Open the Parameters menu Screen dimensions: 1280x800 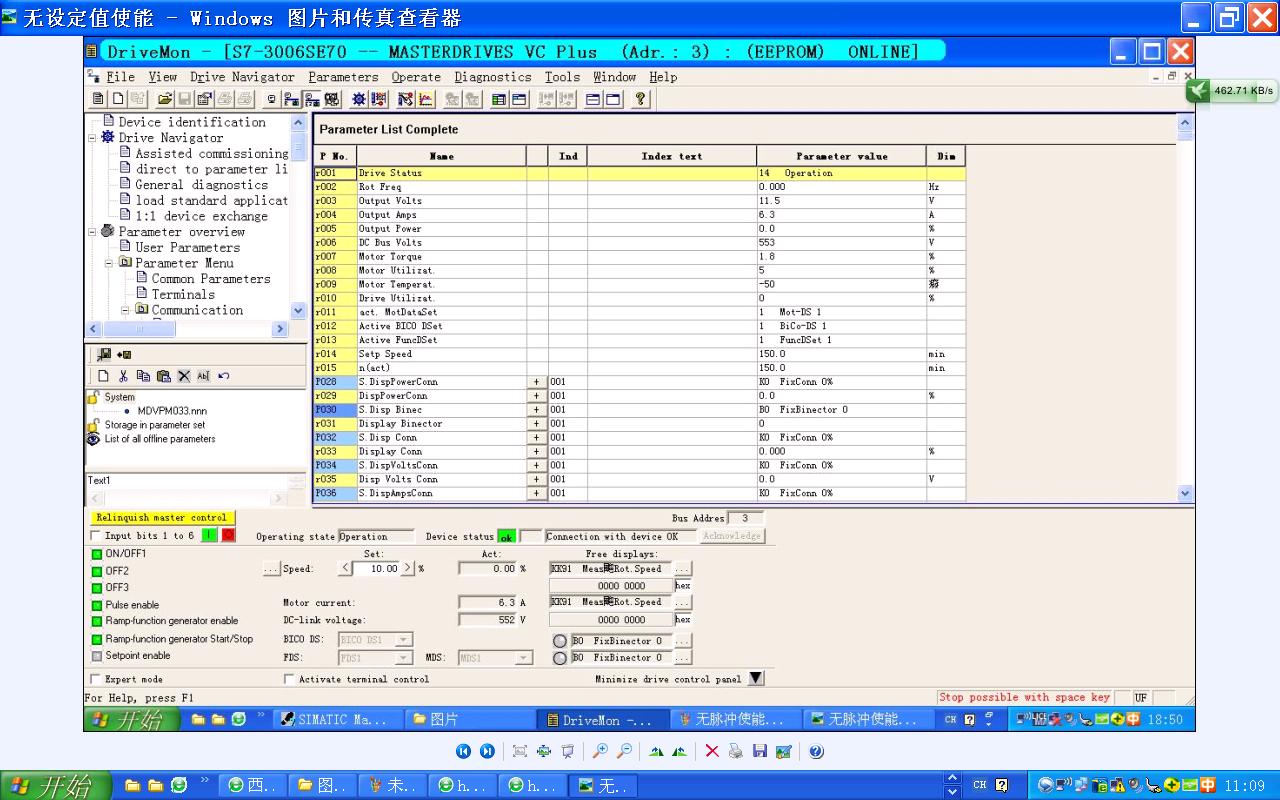(343, 77)
